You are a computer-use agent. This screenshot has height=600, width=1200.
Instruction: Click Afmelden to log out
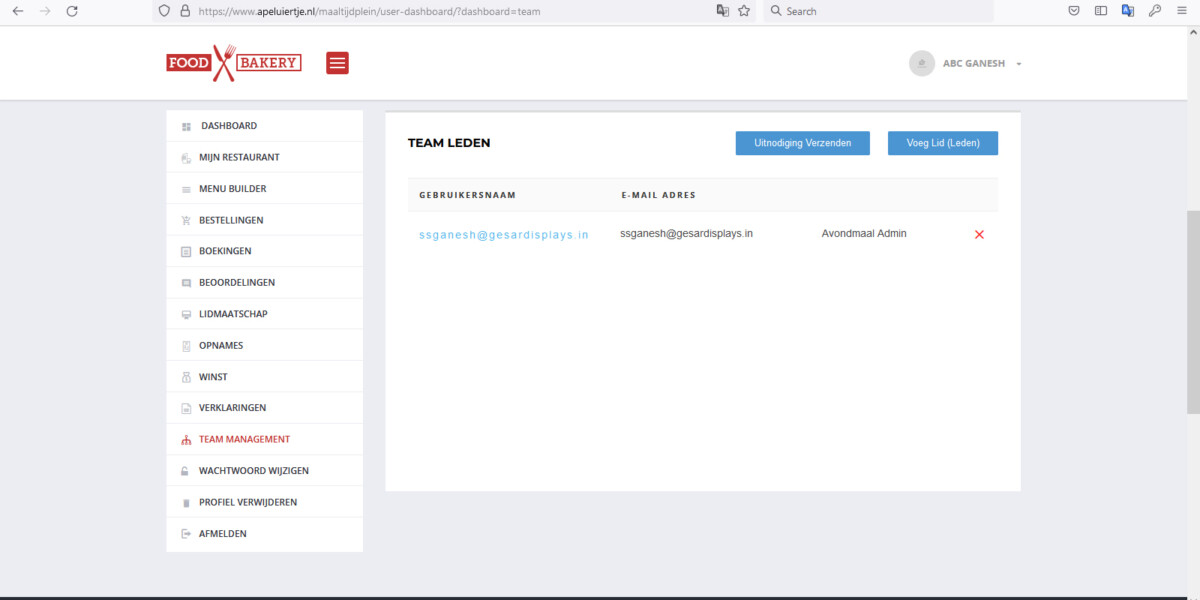[x=222, y=534]
